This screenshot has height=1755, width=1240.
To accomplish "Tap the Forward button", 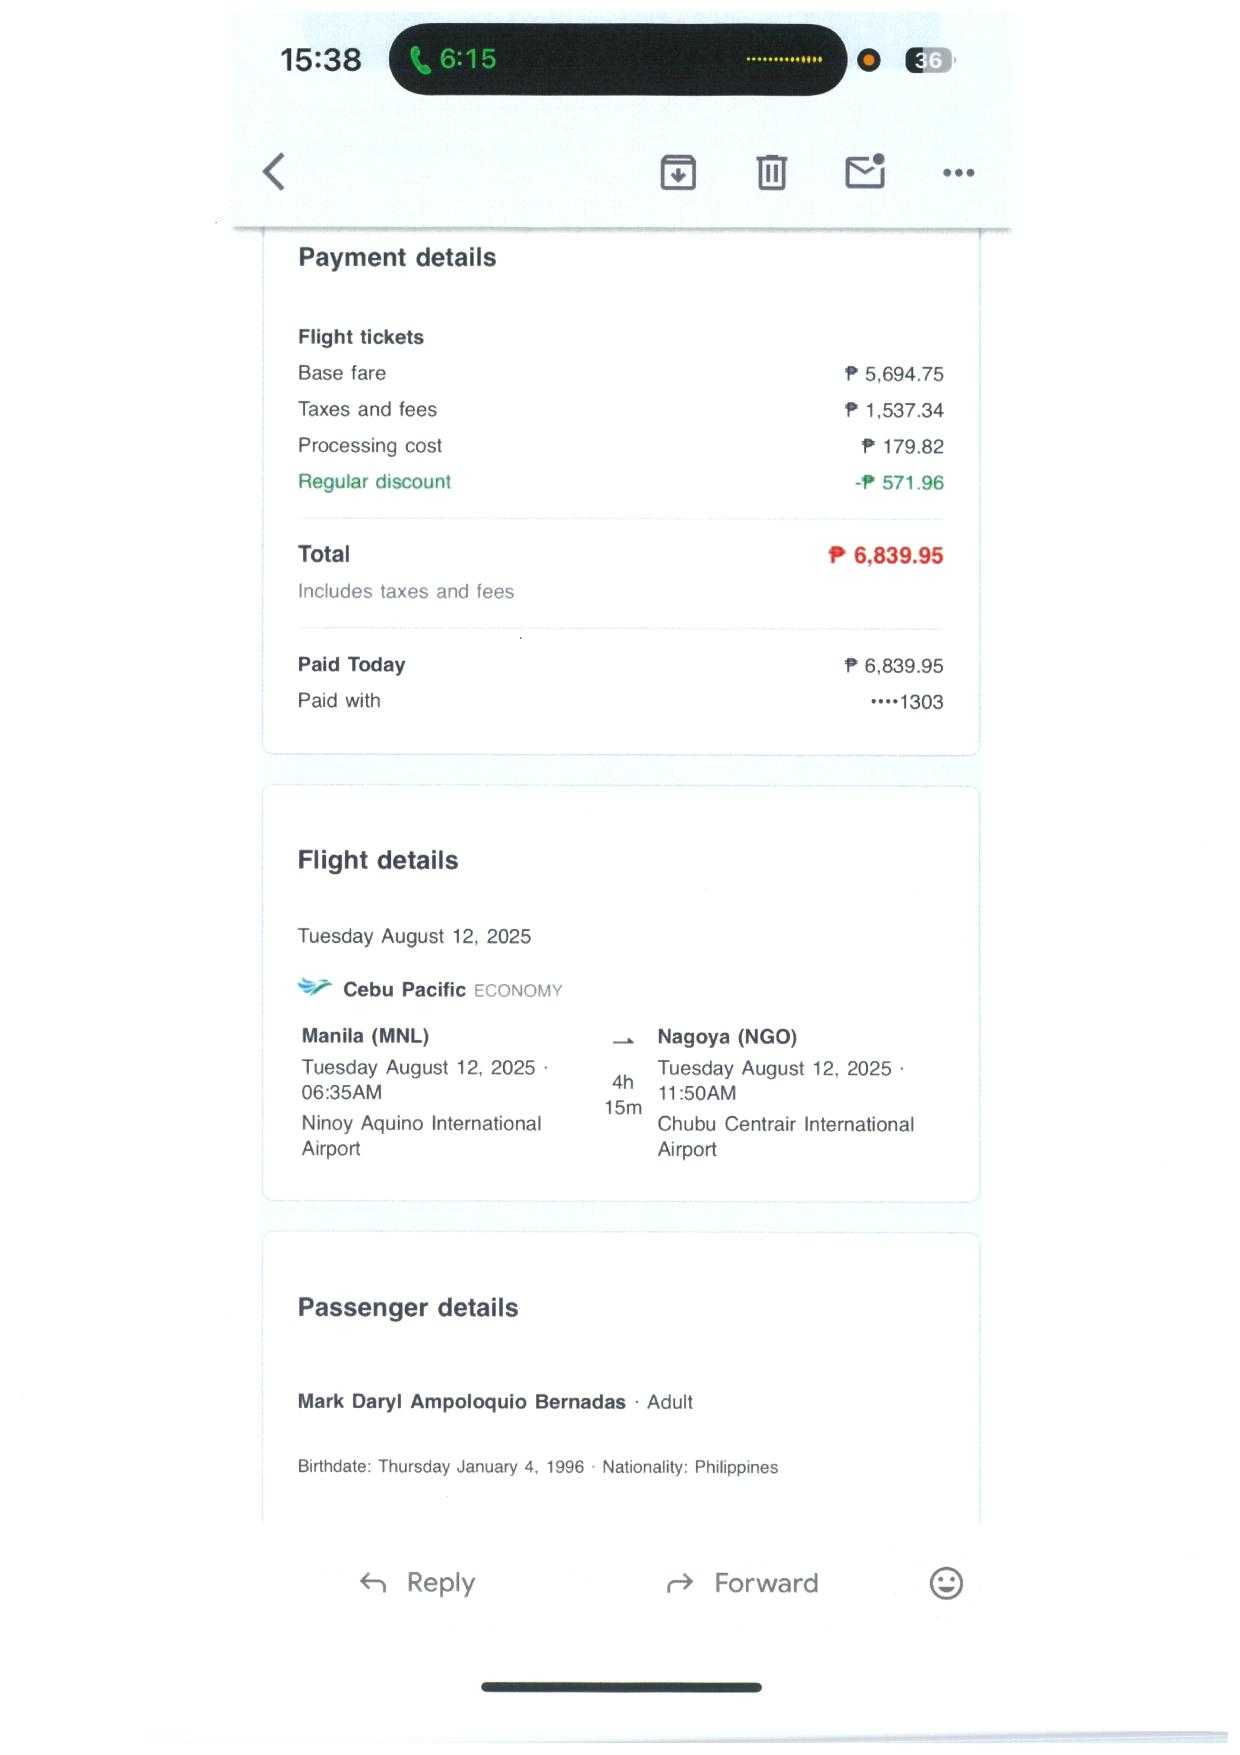I will tap(742, 1583).
